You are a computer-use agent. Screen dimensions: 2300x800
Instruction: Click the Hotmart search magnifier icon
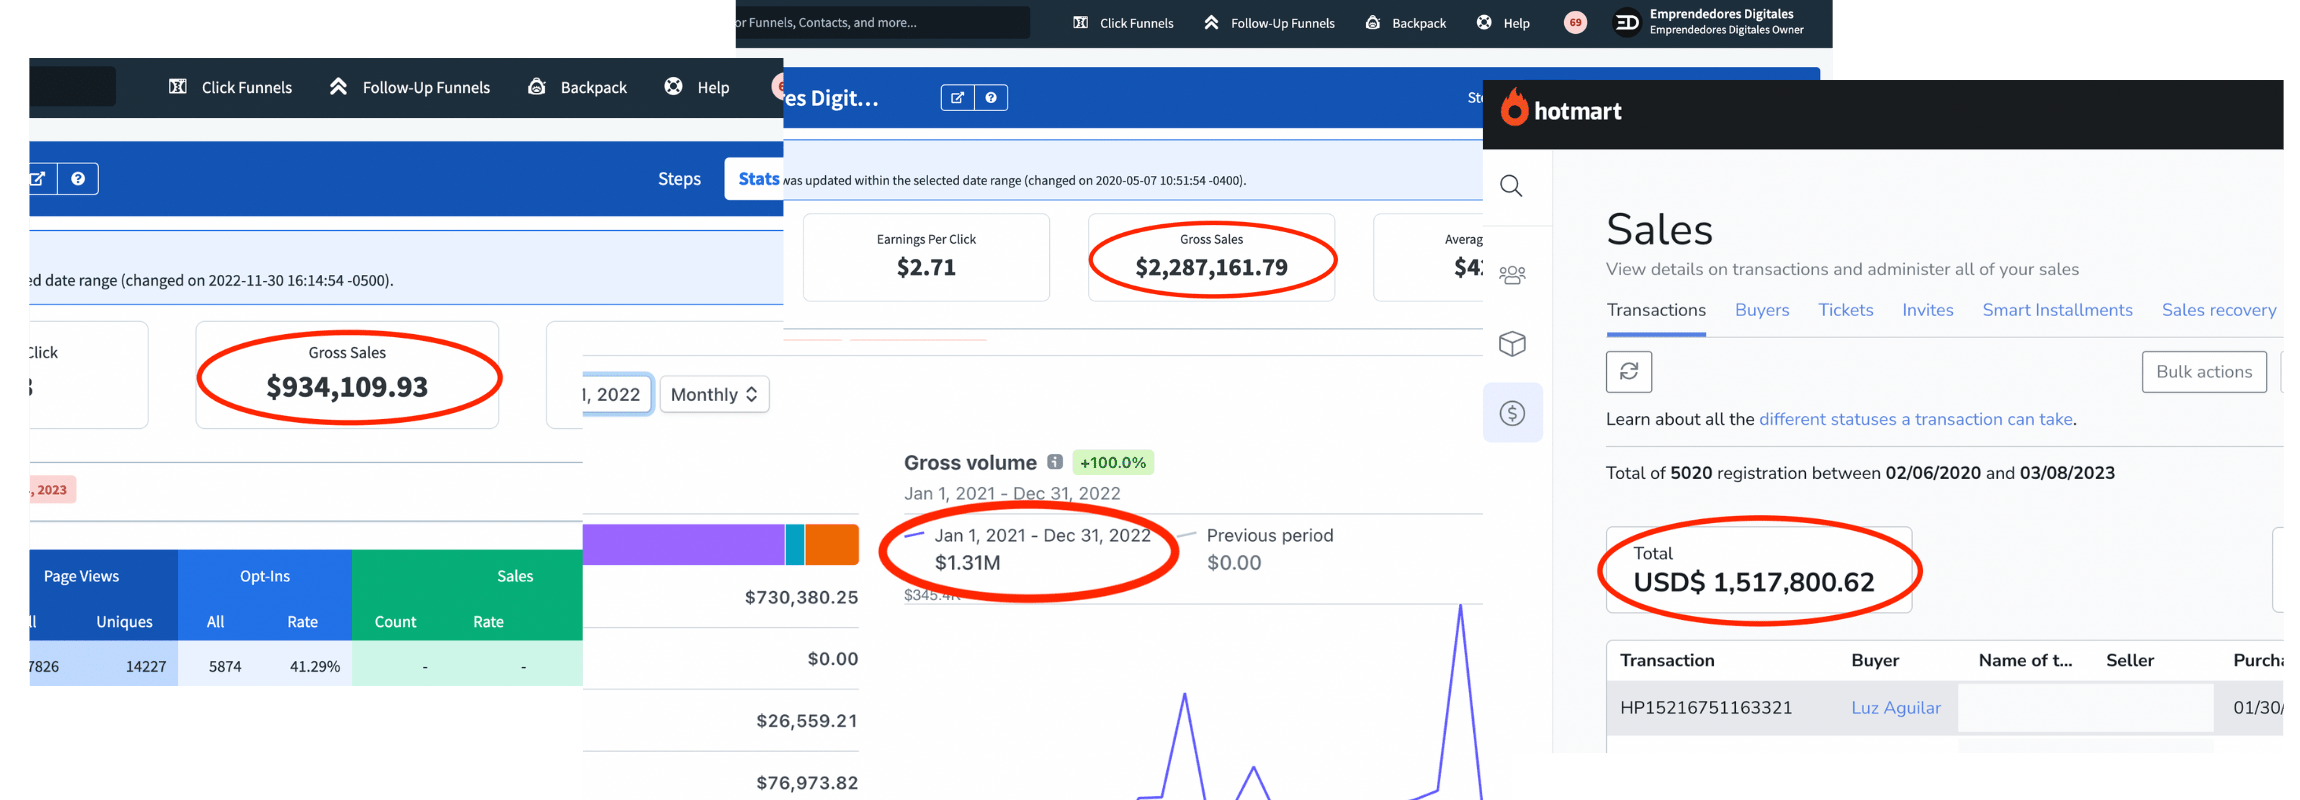(x=1511, y=186)
